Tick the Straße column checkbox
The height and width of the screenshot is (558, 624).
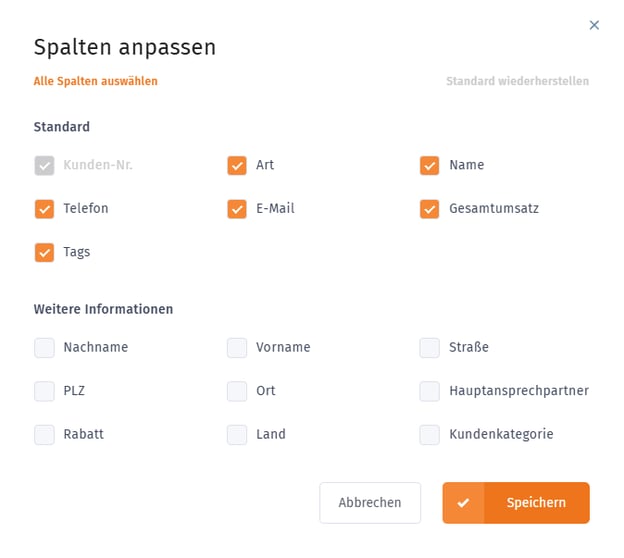click(x=430, y=348)
